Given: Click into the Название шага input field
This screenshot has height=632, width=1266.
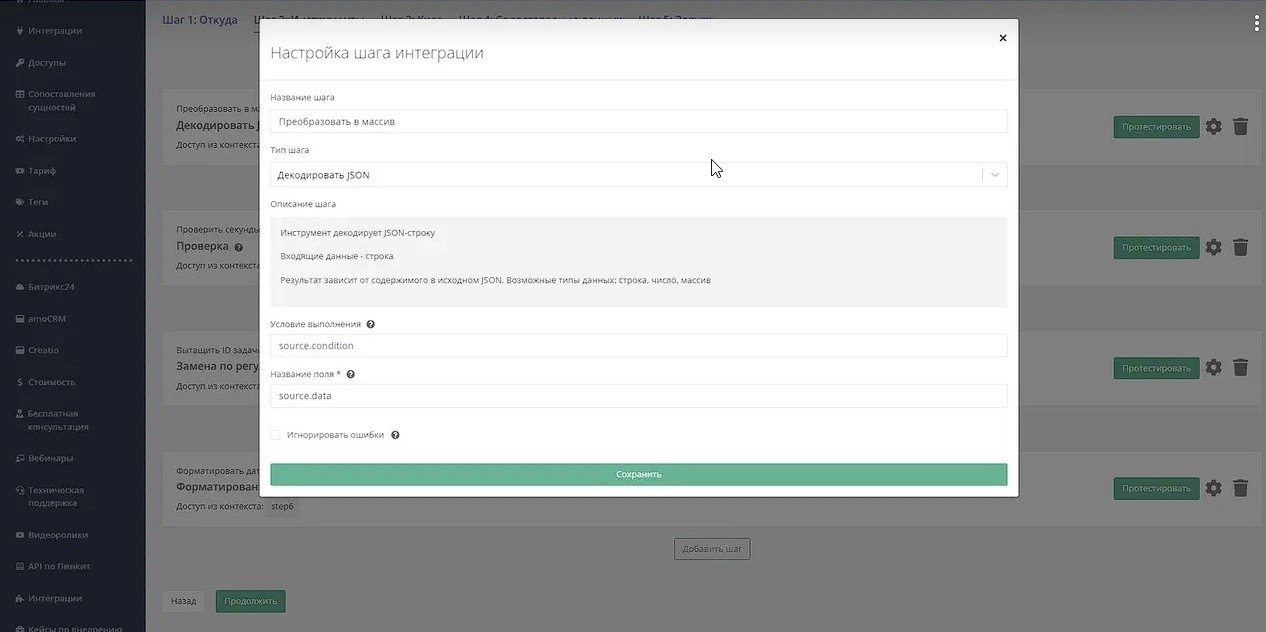Looking at the screenshot, I should [638, 121].
